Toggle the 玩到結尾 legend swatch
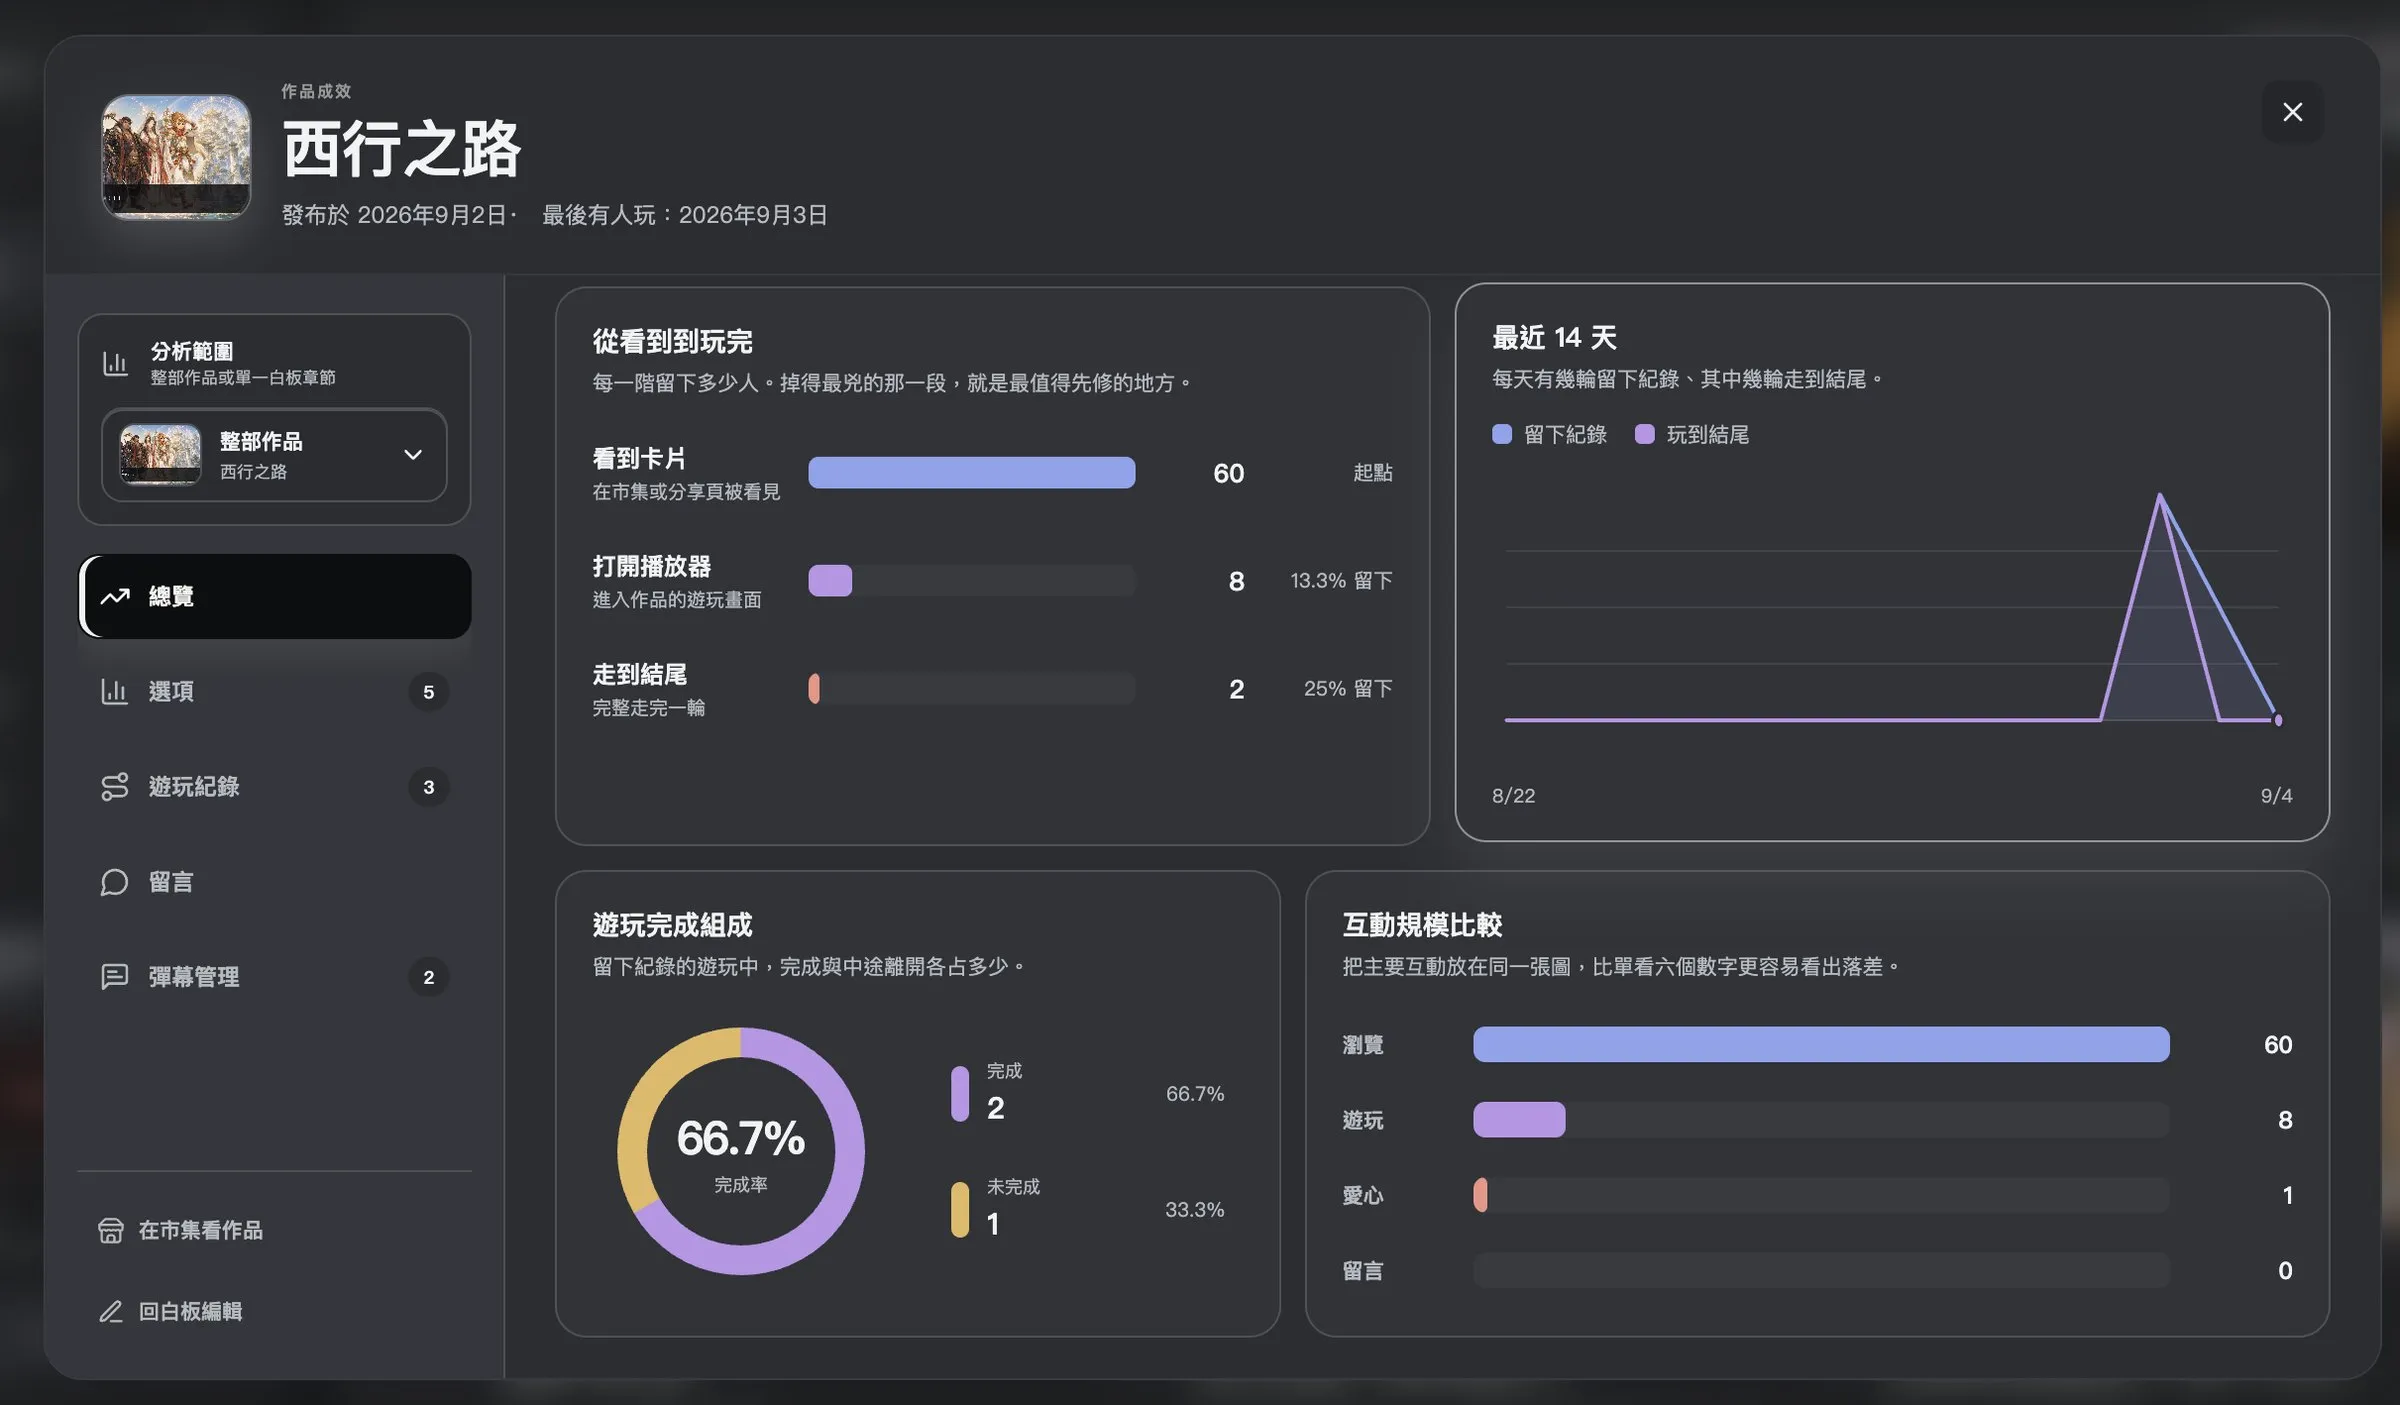Screen dimensions: 2400x1405 1644,434
